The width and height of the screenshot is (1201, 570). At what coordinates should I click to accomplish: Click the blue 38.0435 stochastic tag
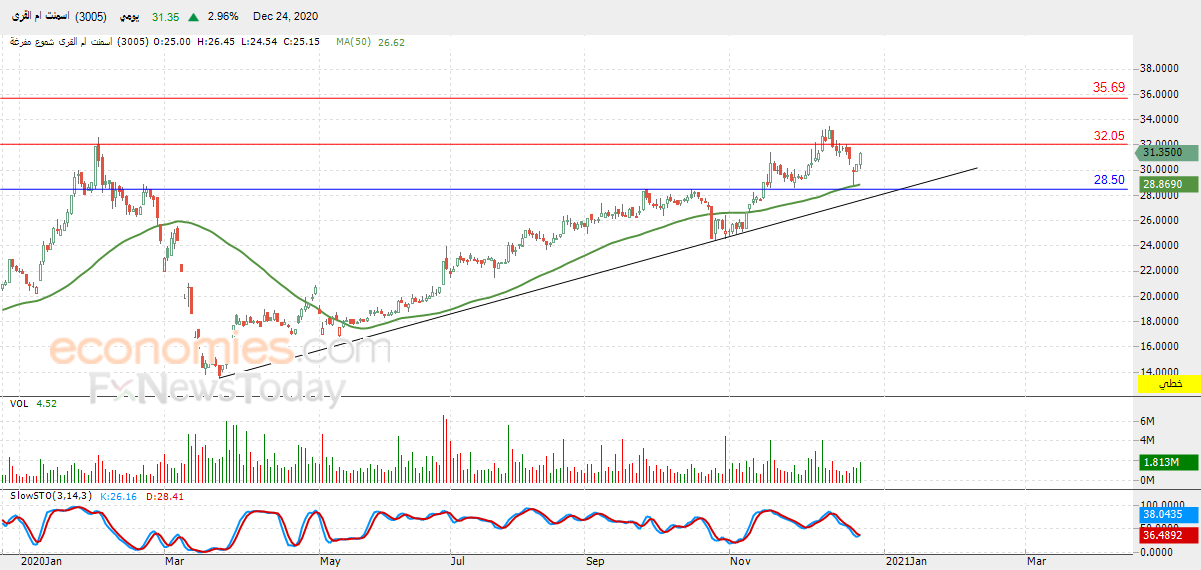1163,515
